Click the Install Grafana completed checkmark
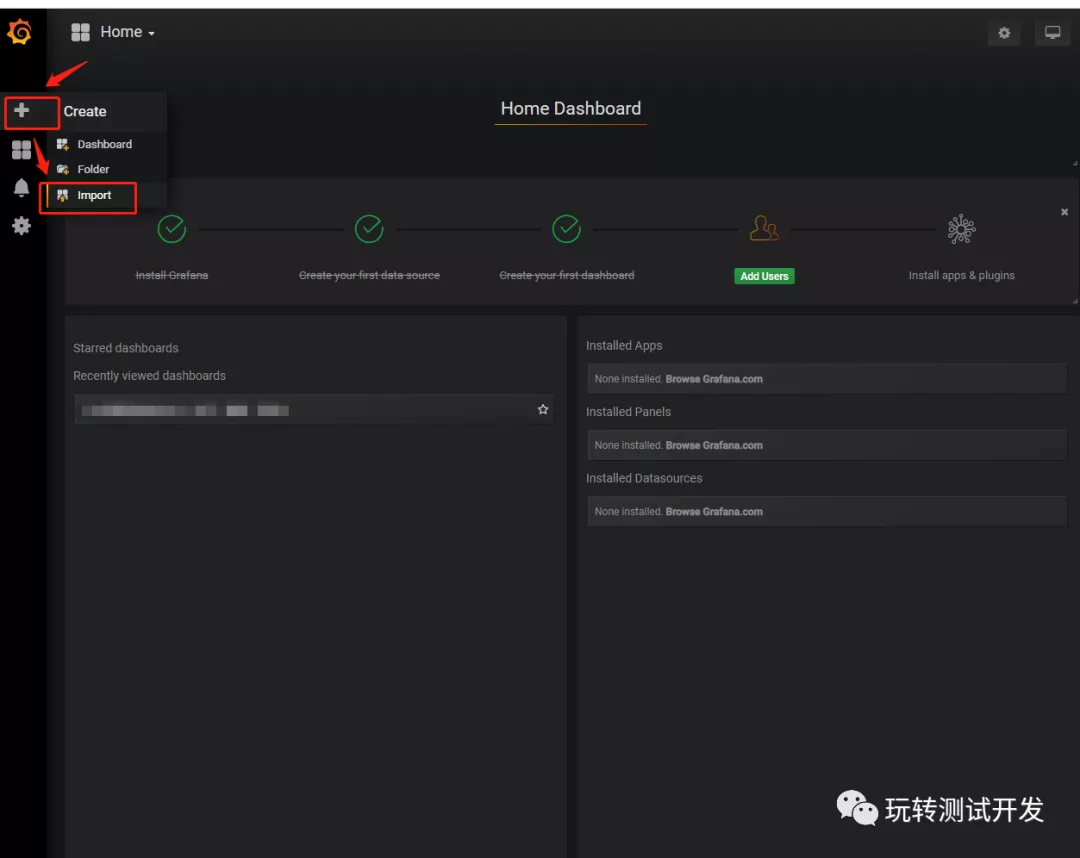The width and height of the screenshot is (1080, 858). (x=171, y=229)
